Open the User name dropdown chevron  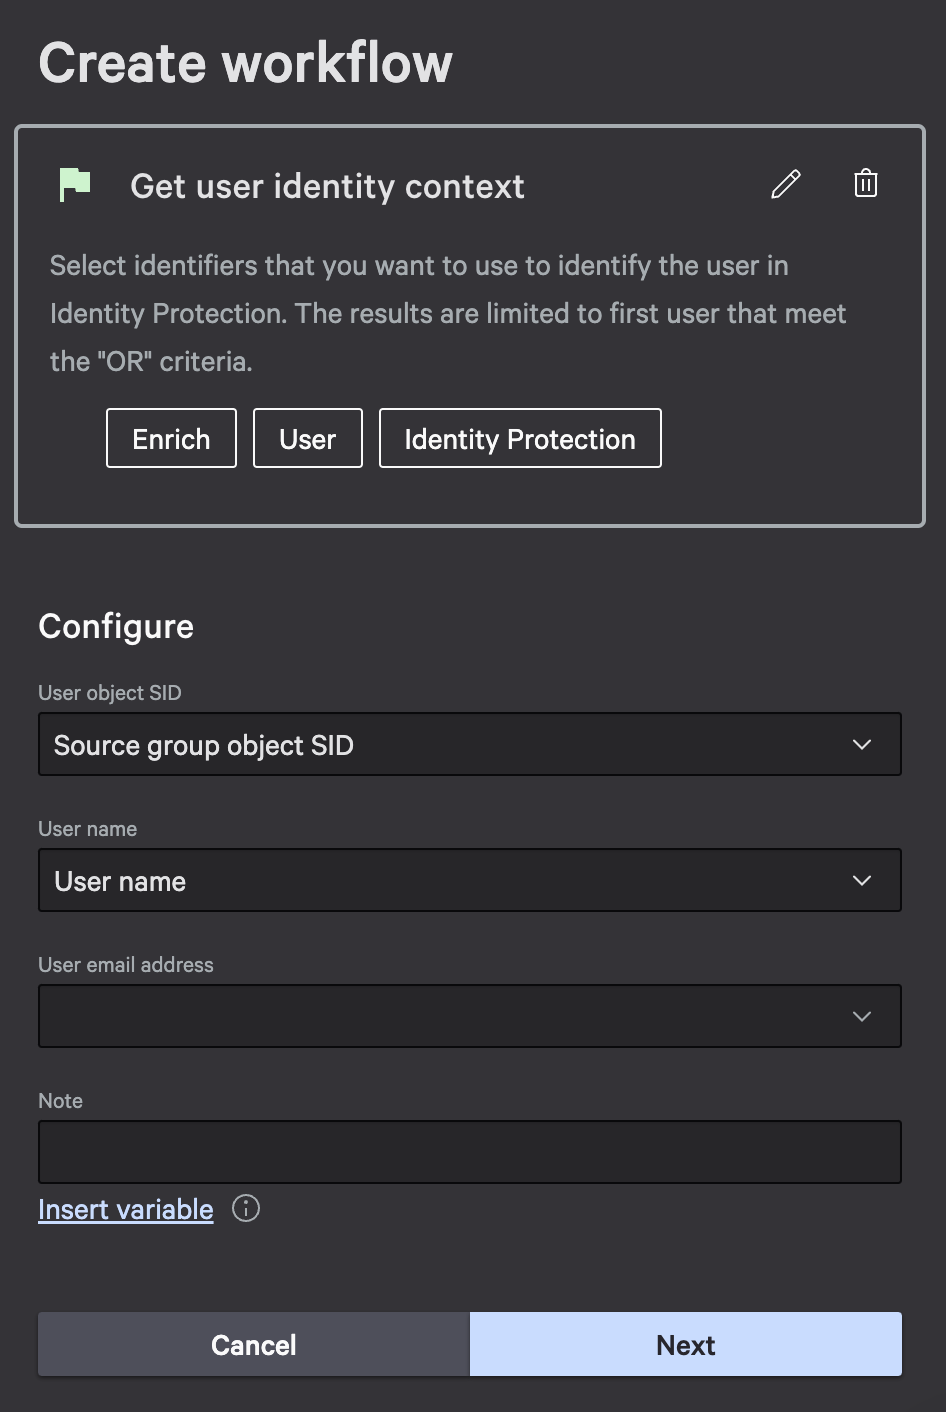click(861, 880)
